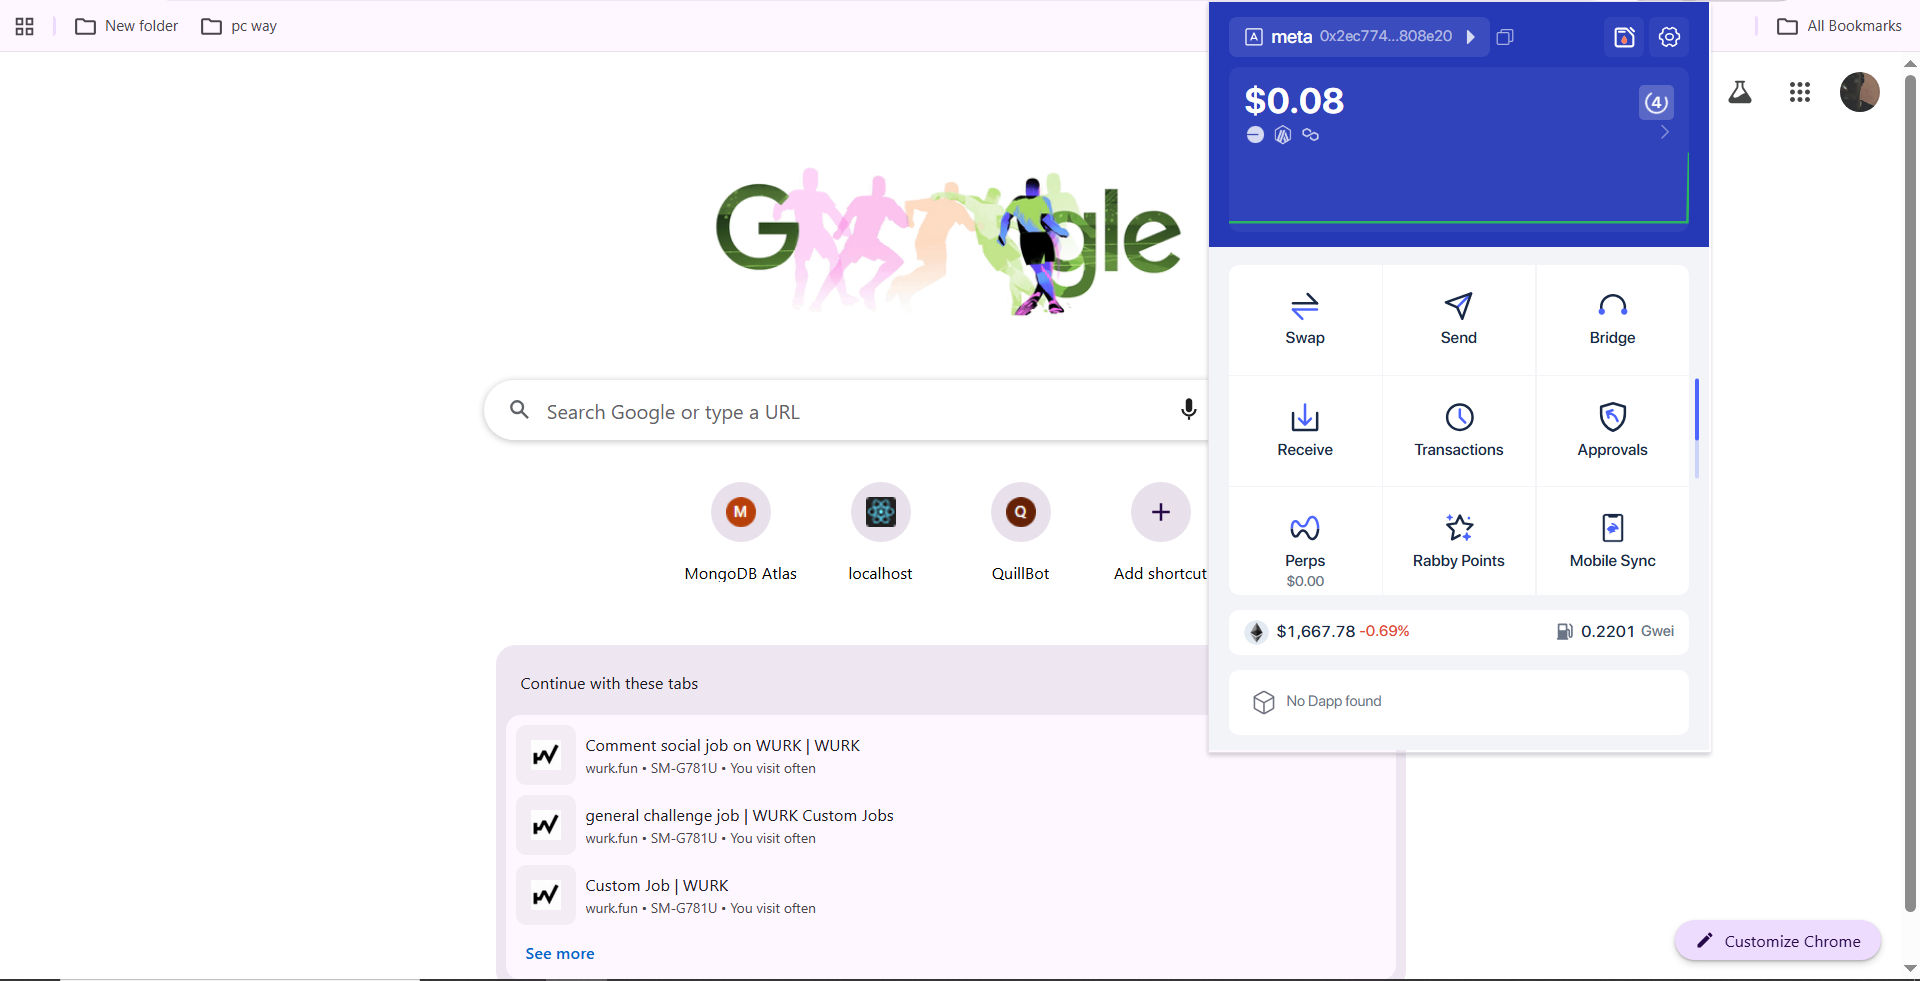
Task: Open Mobile Sync
Action: tap(1612, 542)
